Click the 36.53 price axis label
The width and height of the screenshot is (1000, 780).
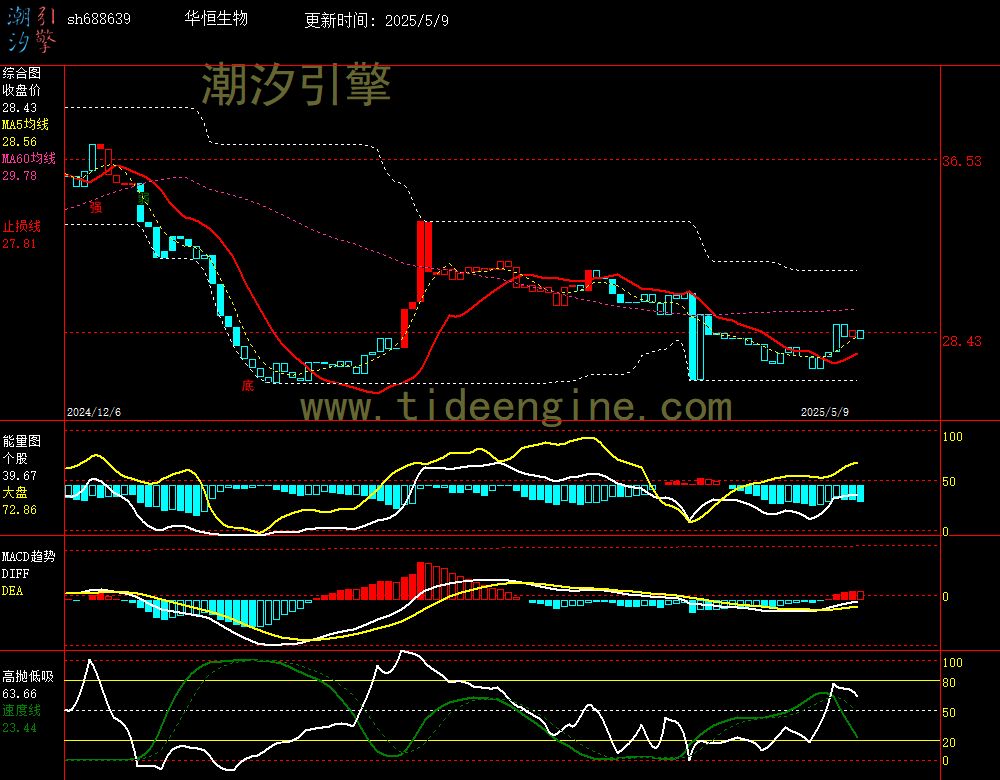962,161
